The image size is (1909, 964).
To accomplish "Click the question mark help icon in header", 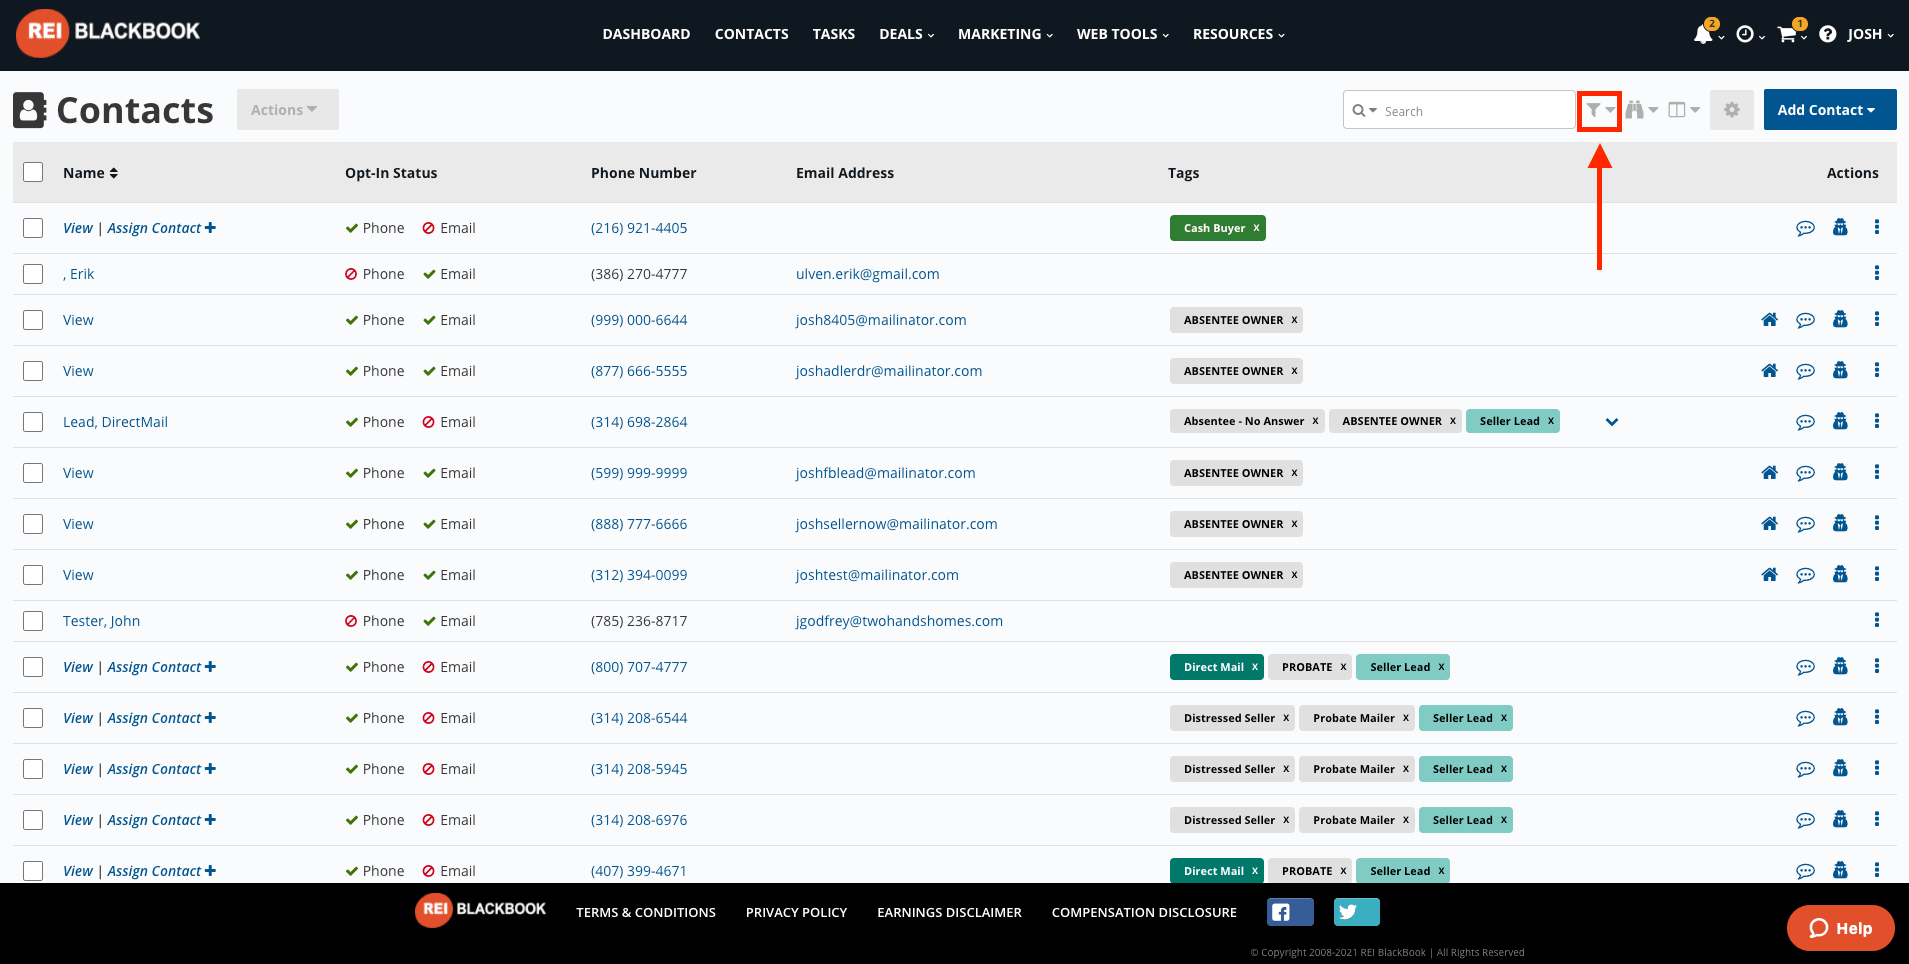I will pos(1827,34).
